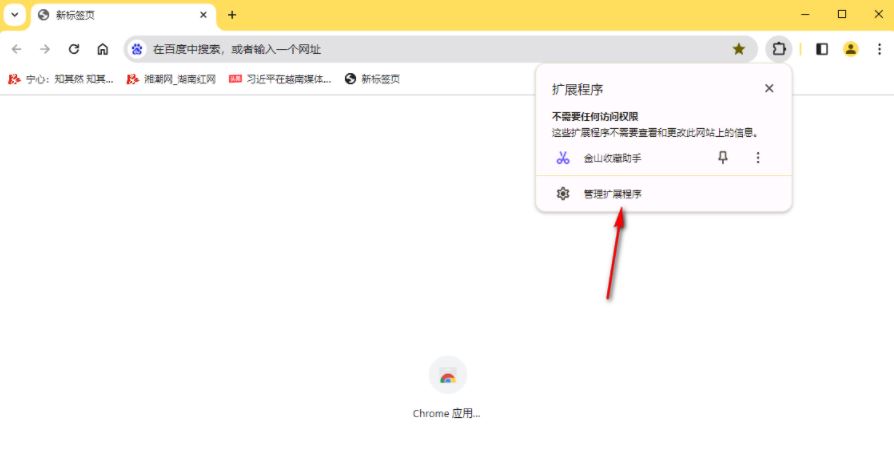Click the Baidu paw search engine icon

pyautogui.click(x=137, y=50)
